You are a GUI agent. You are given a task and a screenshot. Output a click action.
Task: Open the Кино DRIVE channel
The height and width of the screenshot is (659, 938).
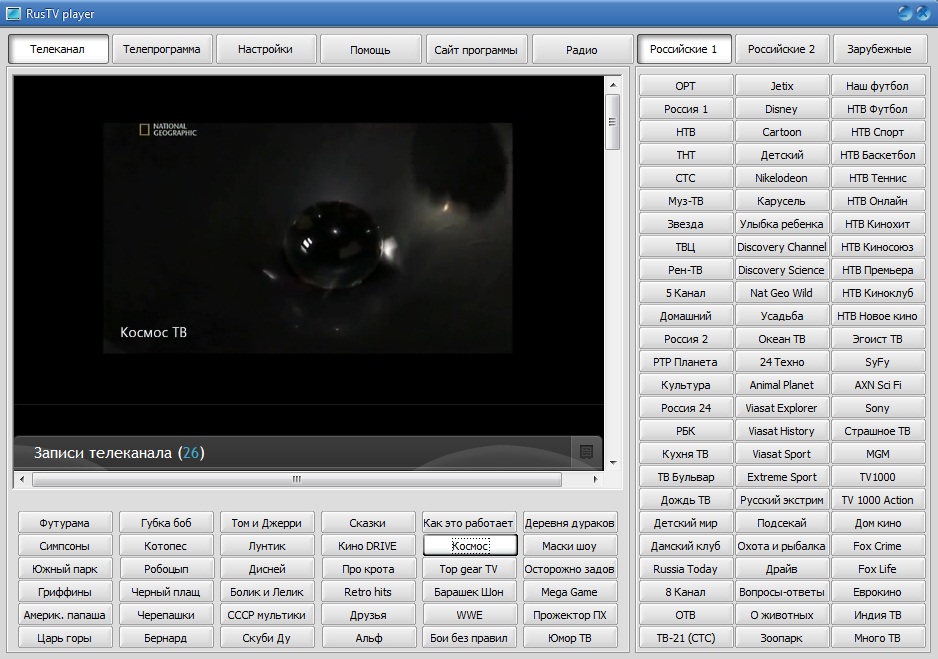(368, 546)
